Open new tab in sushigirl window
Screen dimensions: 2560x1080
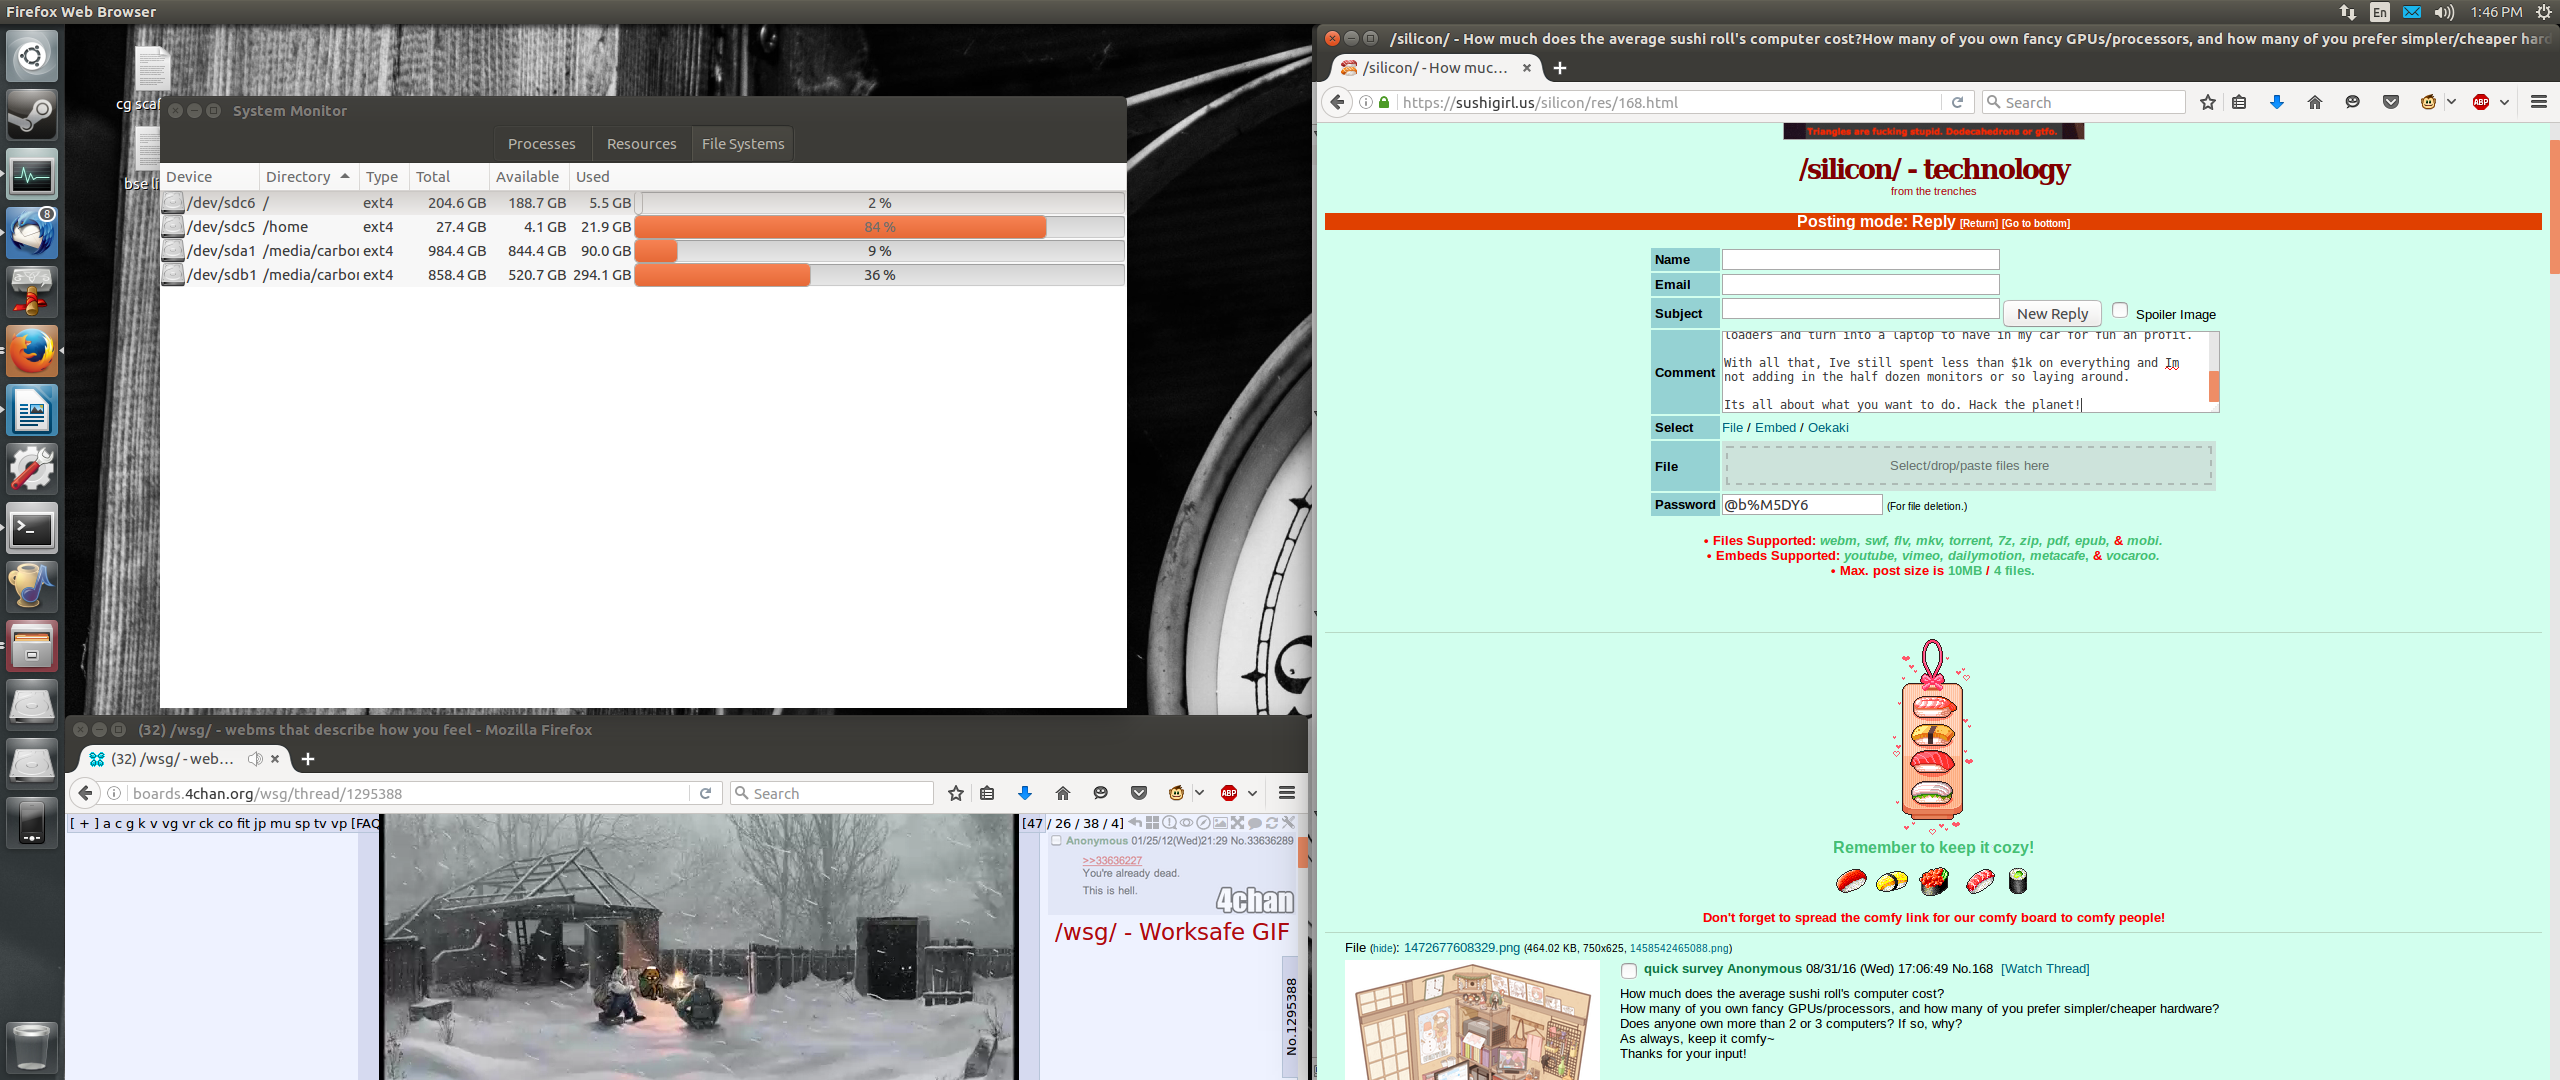(1560, 68)
